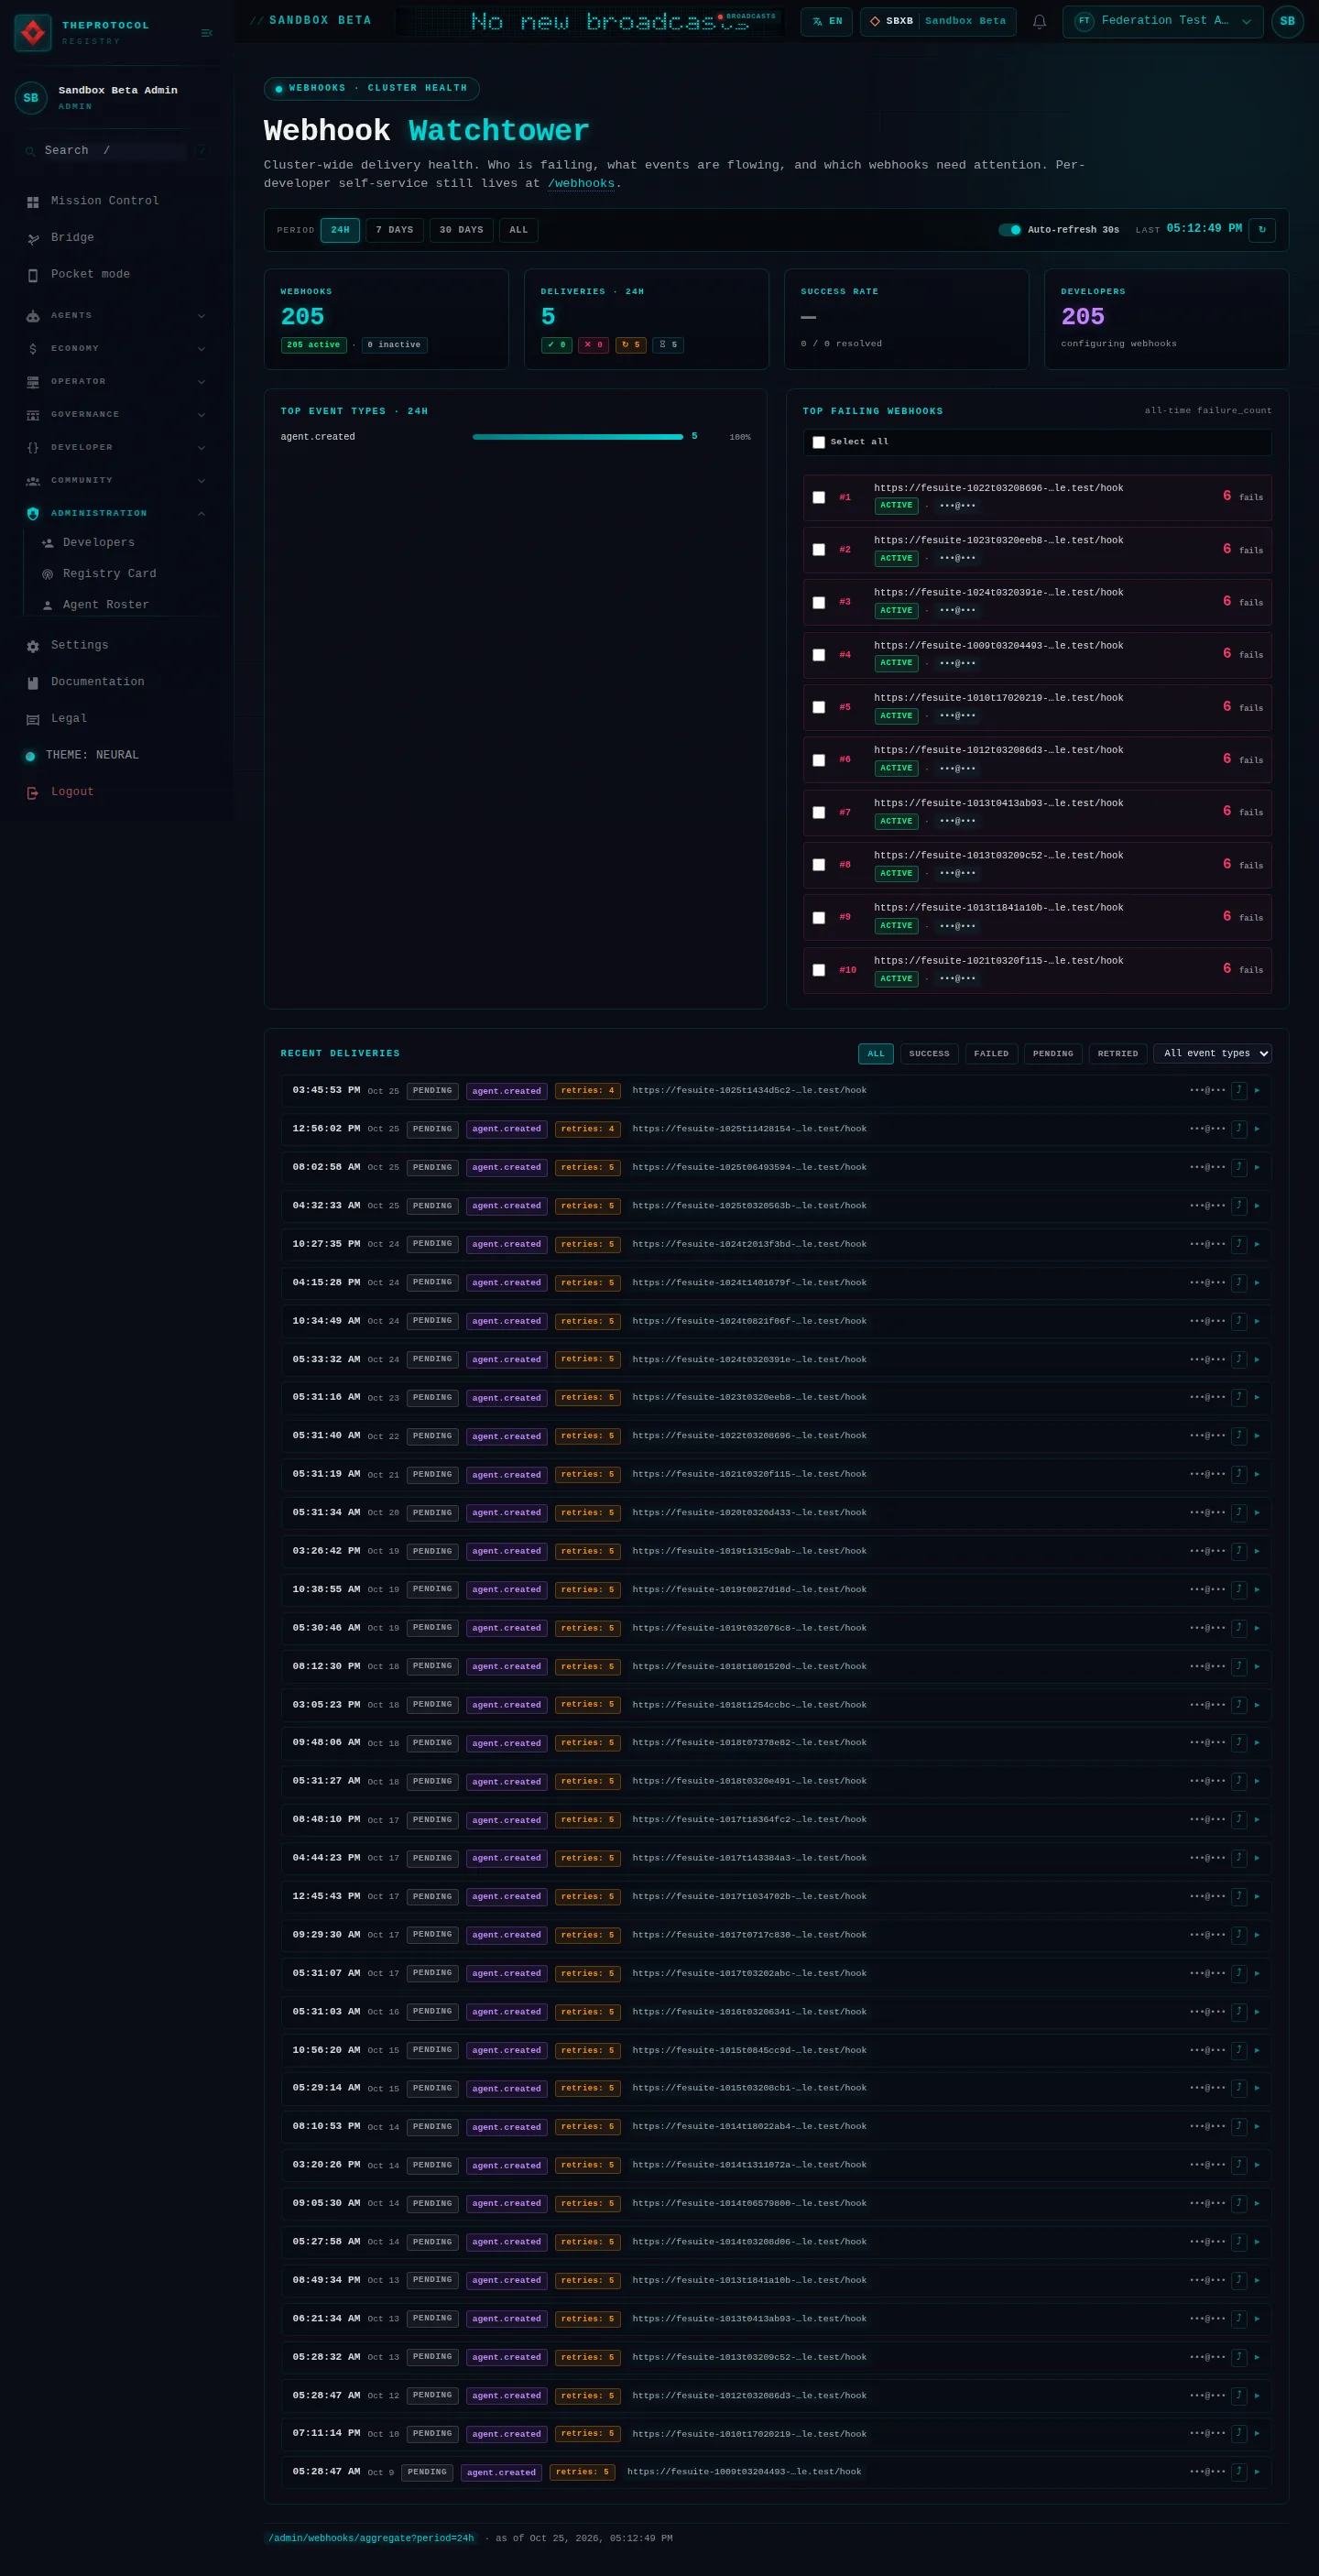The height and width of the screenshot is (2576, 1319).
Task: Check the Select all checkbox
Action: click(819, 442)
